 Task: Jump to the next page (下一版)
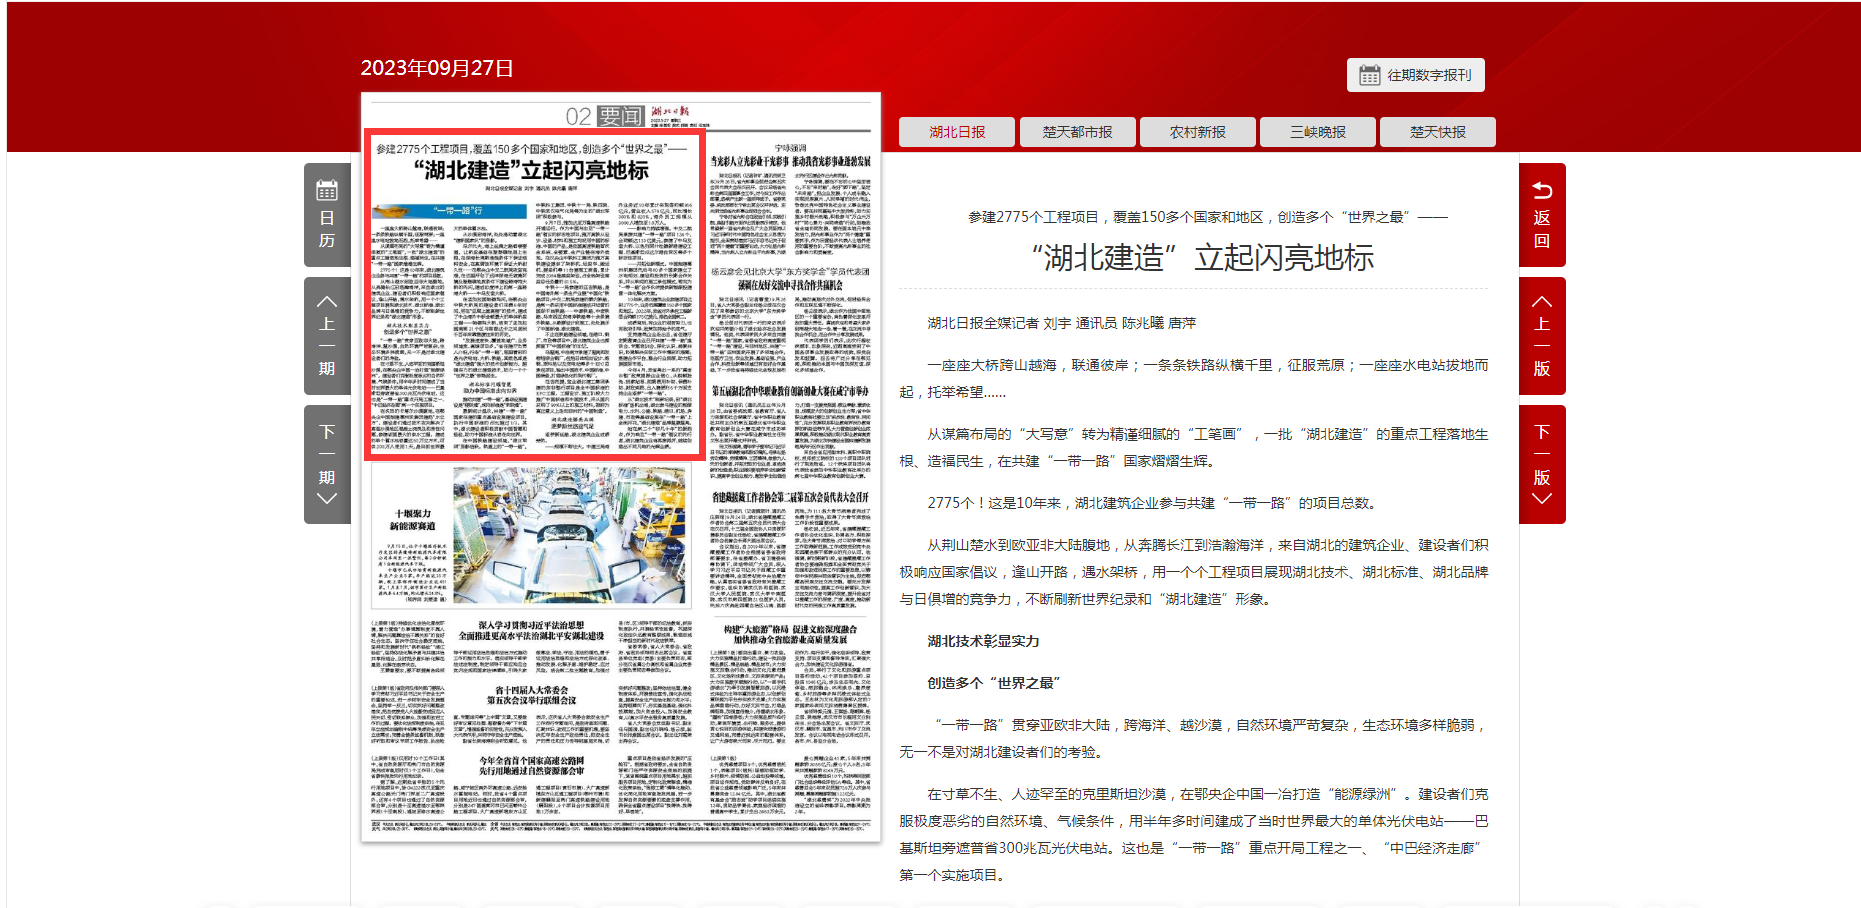point(1542,465)
